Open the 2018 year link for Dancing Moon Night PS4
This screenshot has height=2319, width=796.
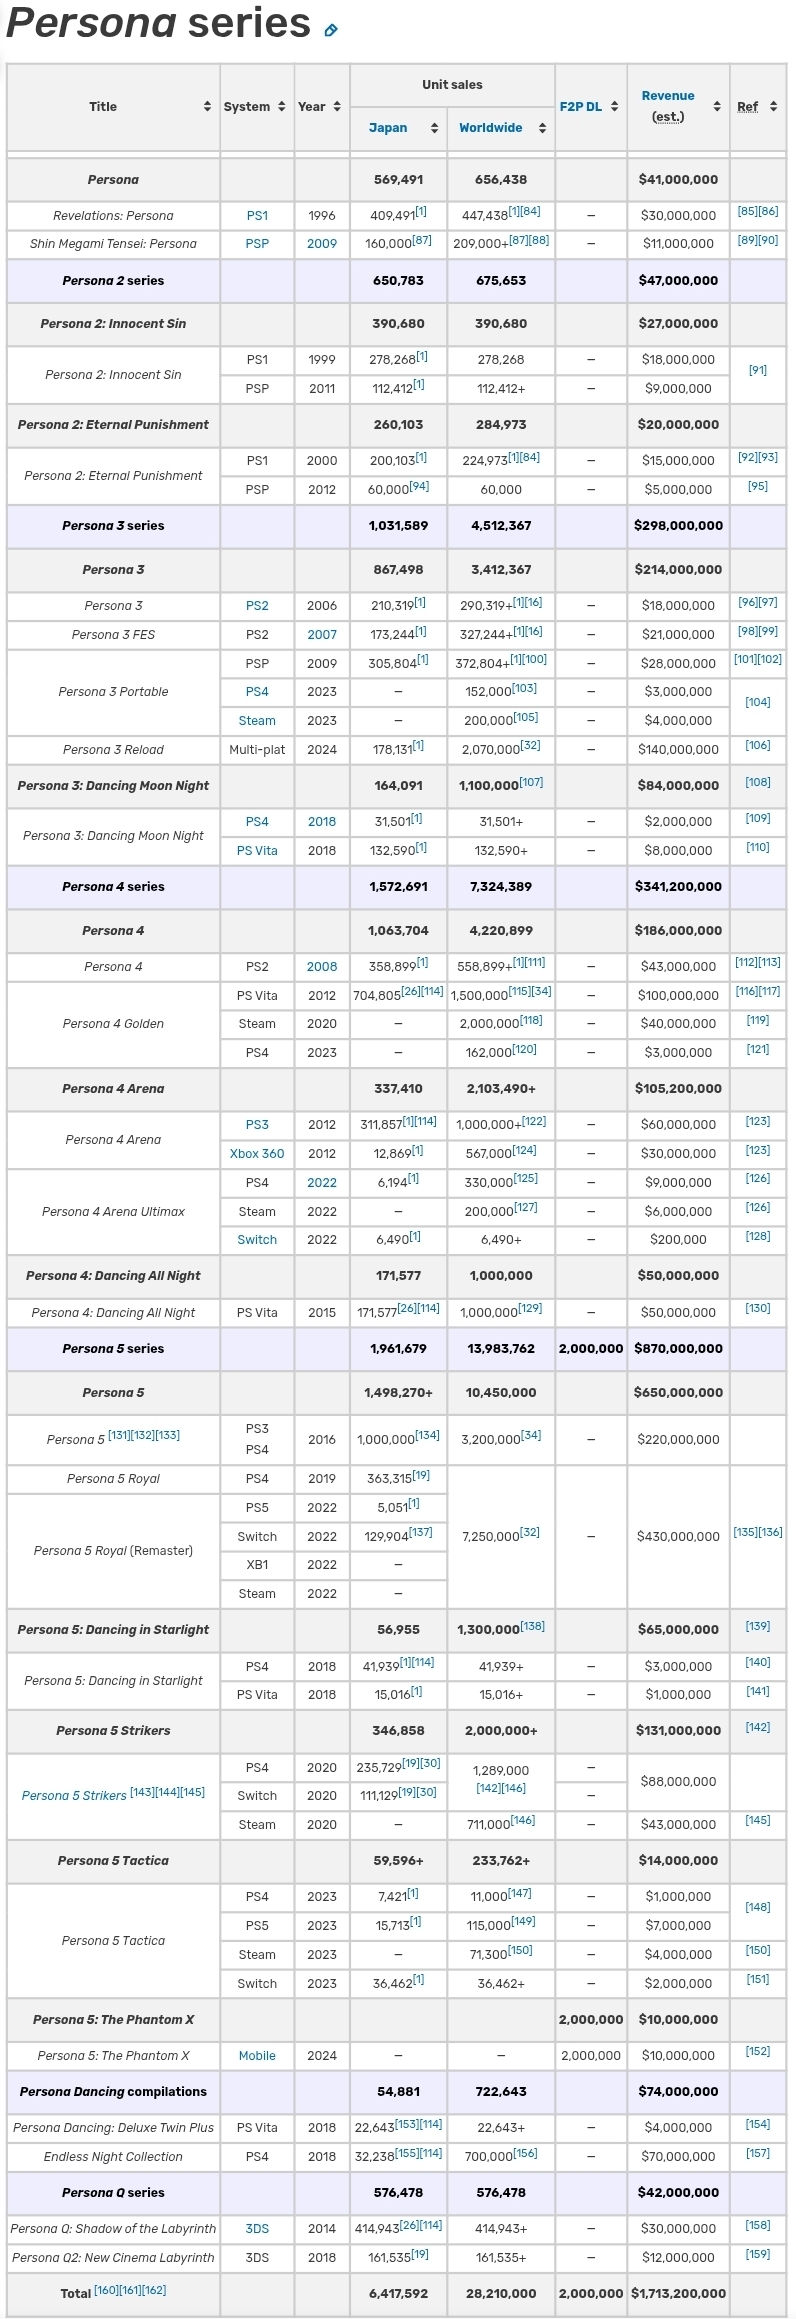[322, 822]
